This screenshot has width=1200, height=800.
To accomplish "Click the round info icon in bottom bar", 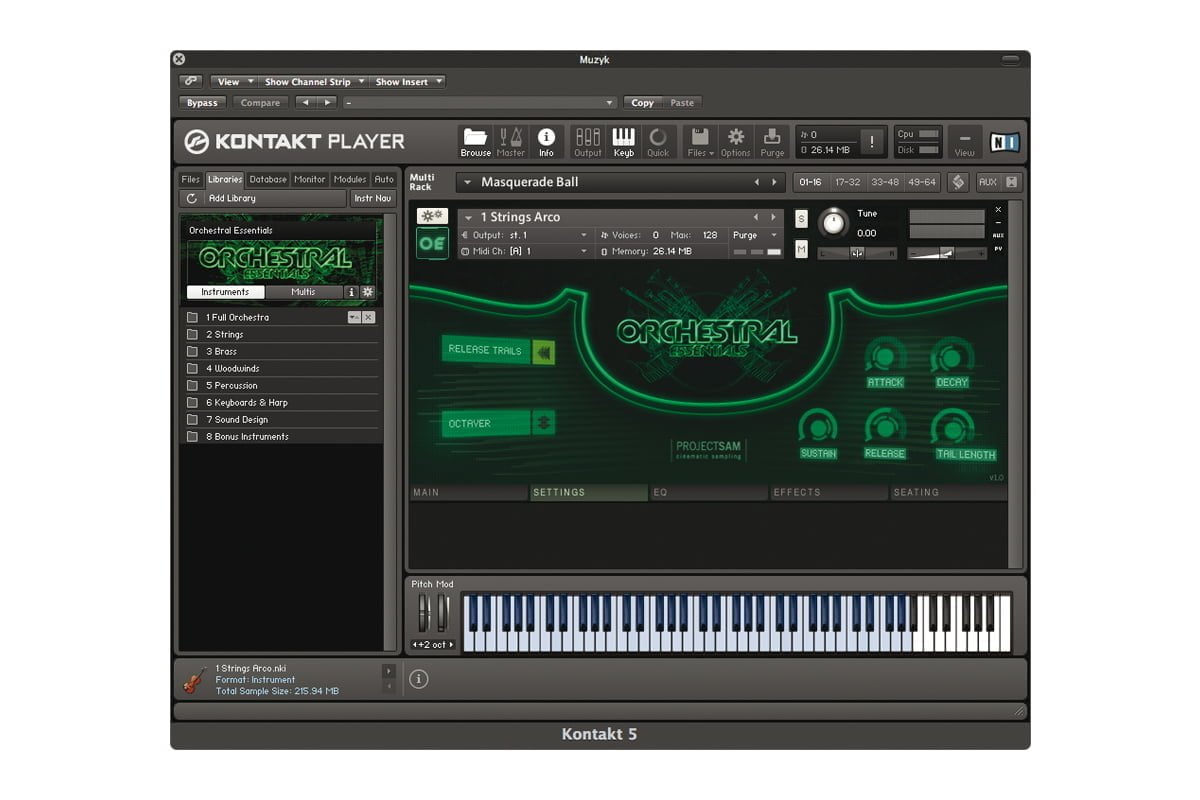I will (419, 679).
